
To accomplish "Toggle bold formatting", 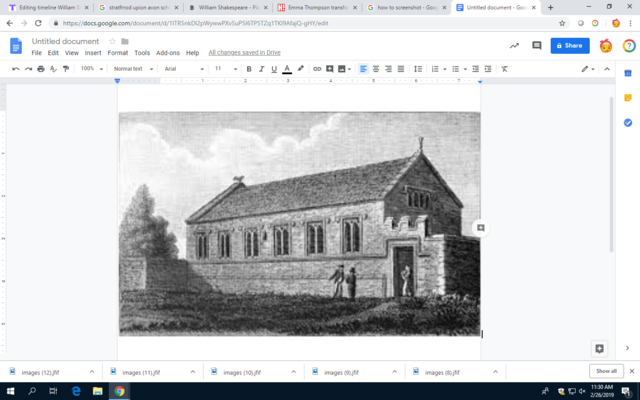I will pos(249,69).
